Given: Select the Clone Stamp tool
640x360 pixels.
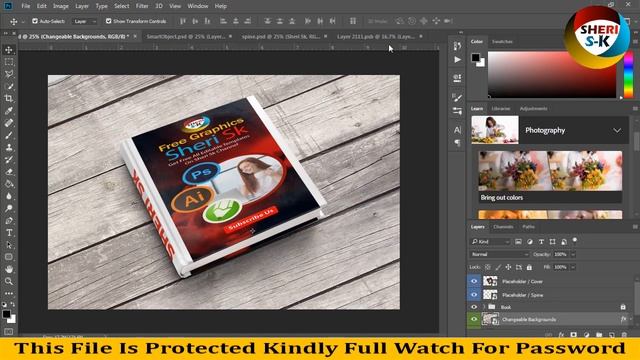Looking at the screenshot, I should [x=9, y=147].
